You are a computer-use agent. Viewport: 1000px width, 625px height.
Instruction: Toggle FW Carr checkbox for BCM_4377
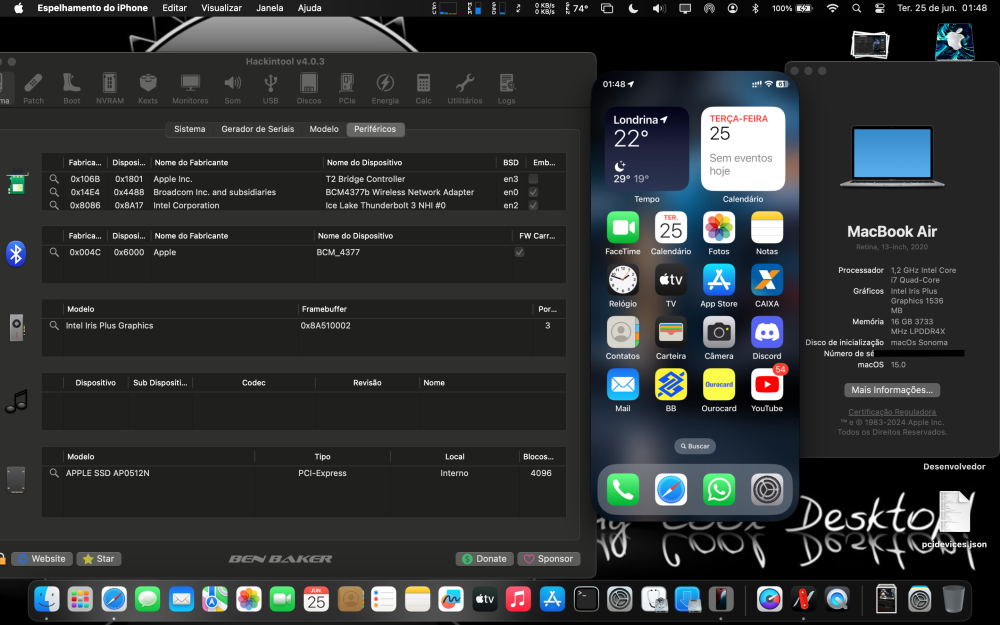coord(519,252)
